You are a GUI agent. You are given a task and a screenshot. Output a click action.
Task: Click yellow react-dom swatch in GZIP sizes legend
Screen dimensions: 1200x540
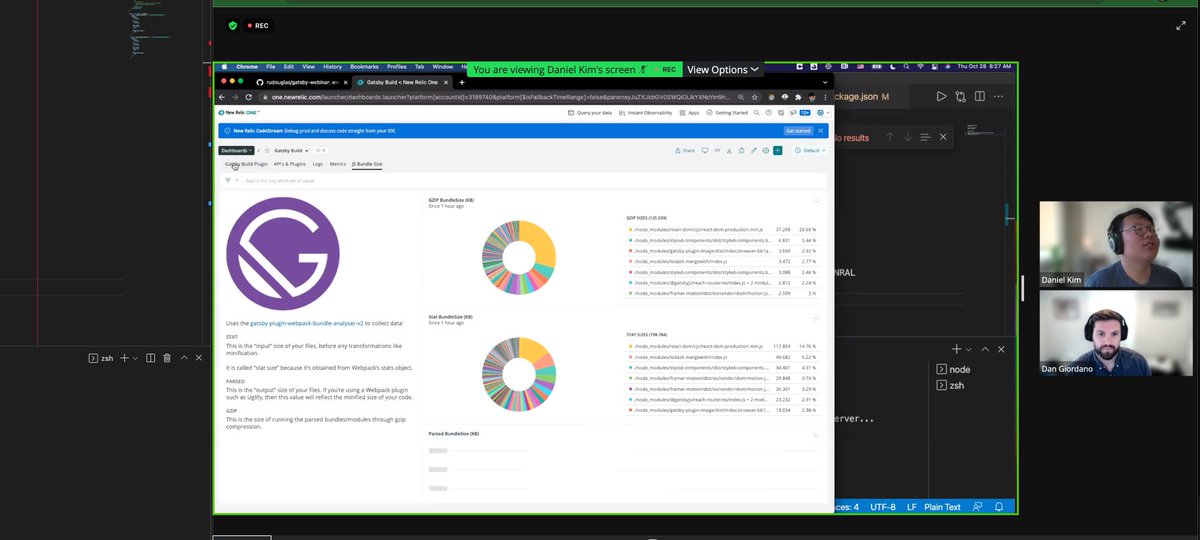click(629, 228)
